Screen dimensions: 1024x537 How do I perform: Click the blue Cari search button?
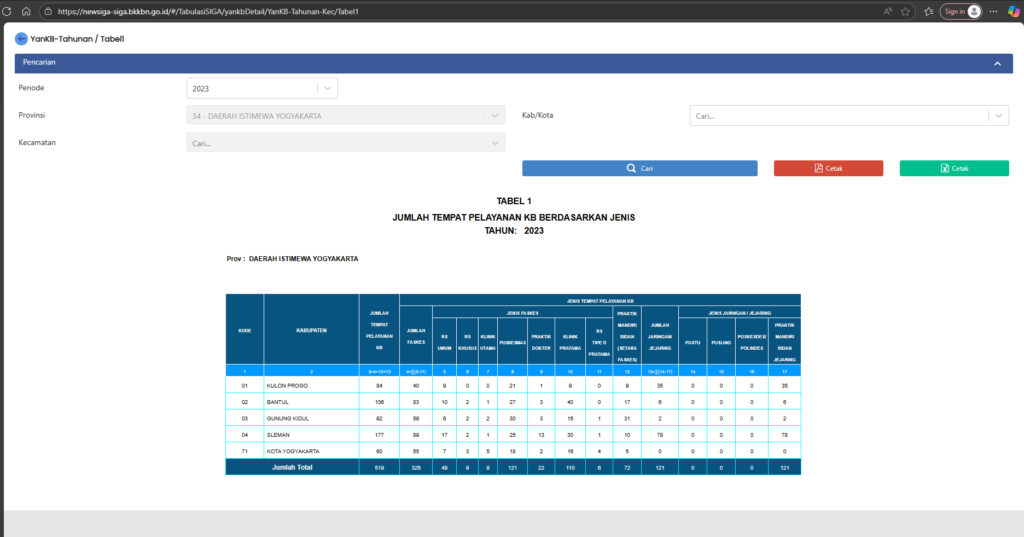639,168
